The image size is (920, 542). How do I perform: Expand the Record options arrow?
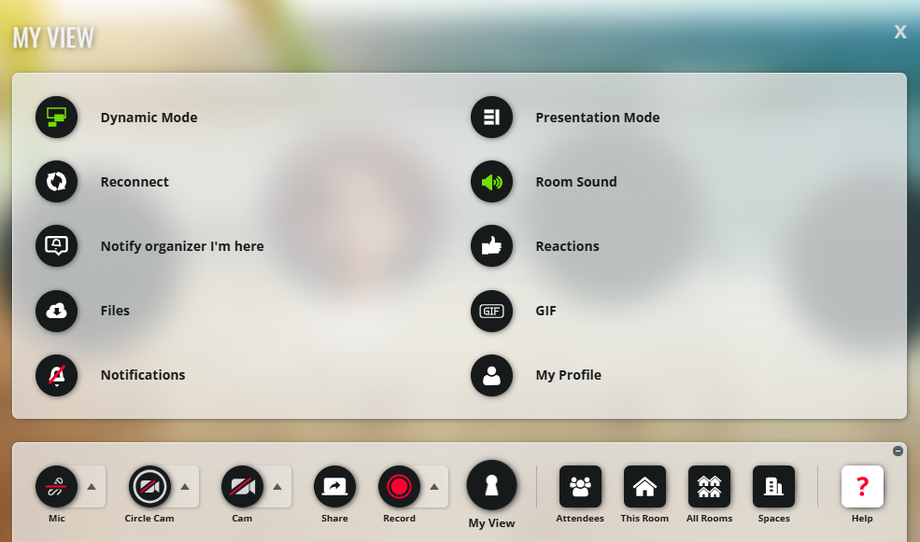click(434, 487)
